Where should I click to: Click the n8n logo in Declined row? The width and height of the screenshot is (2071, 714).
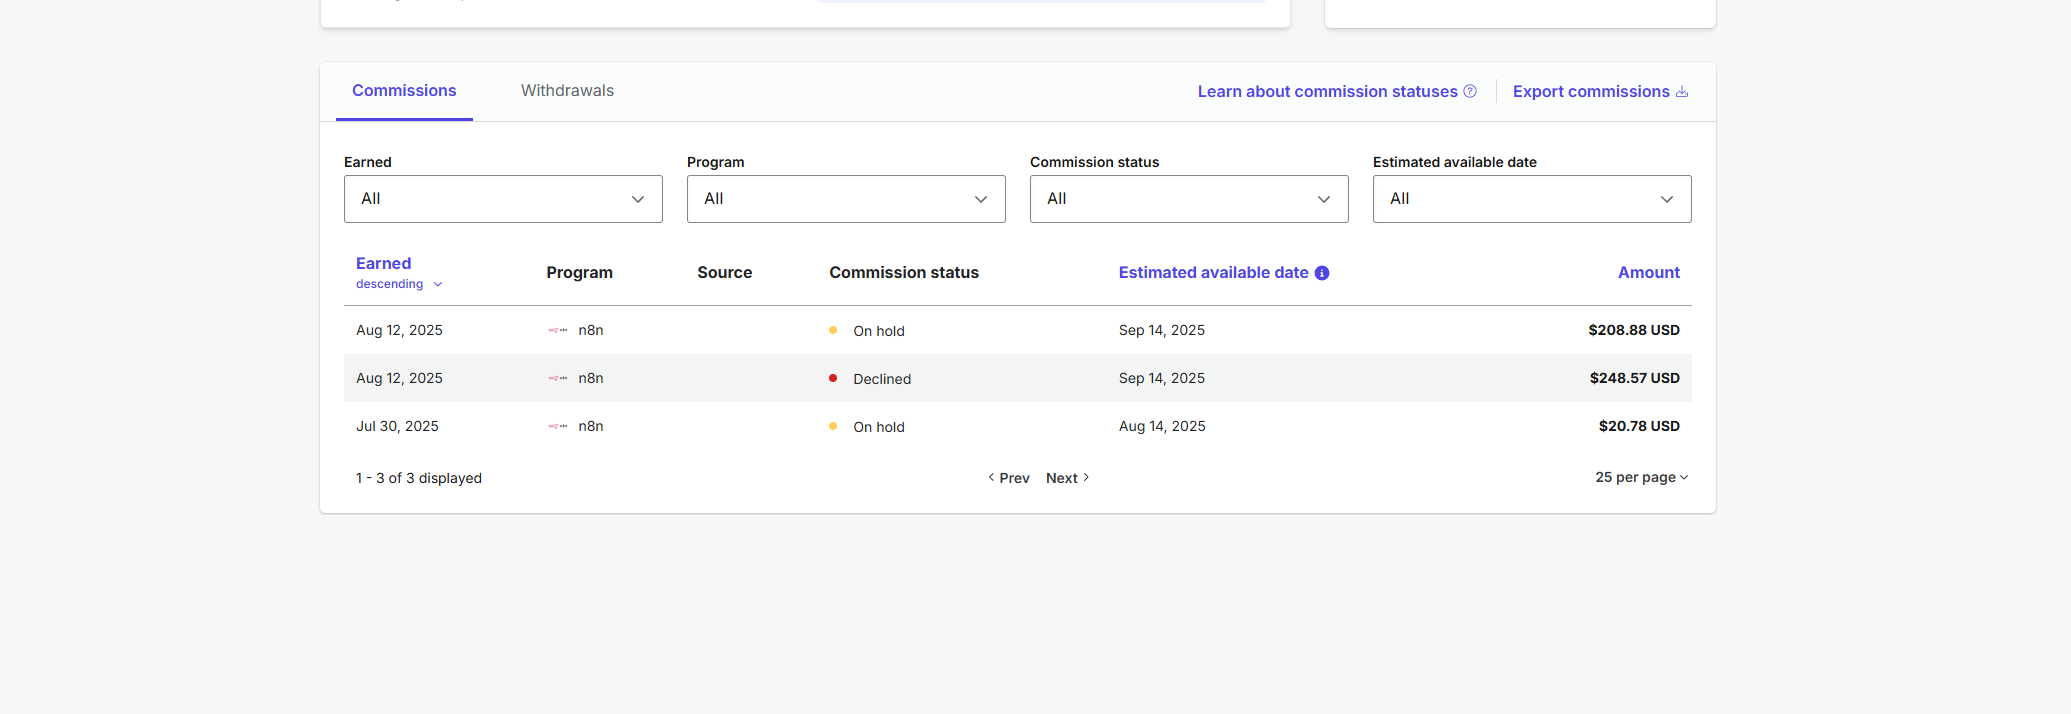[558, 378]
